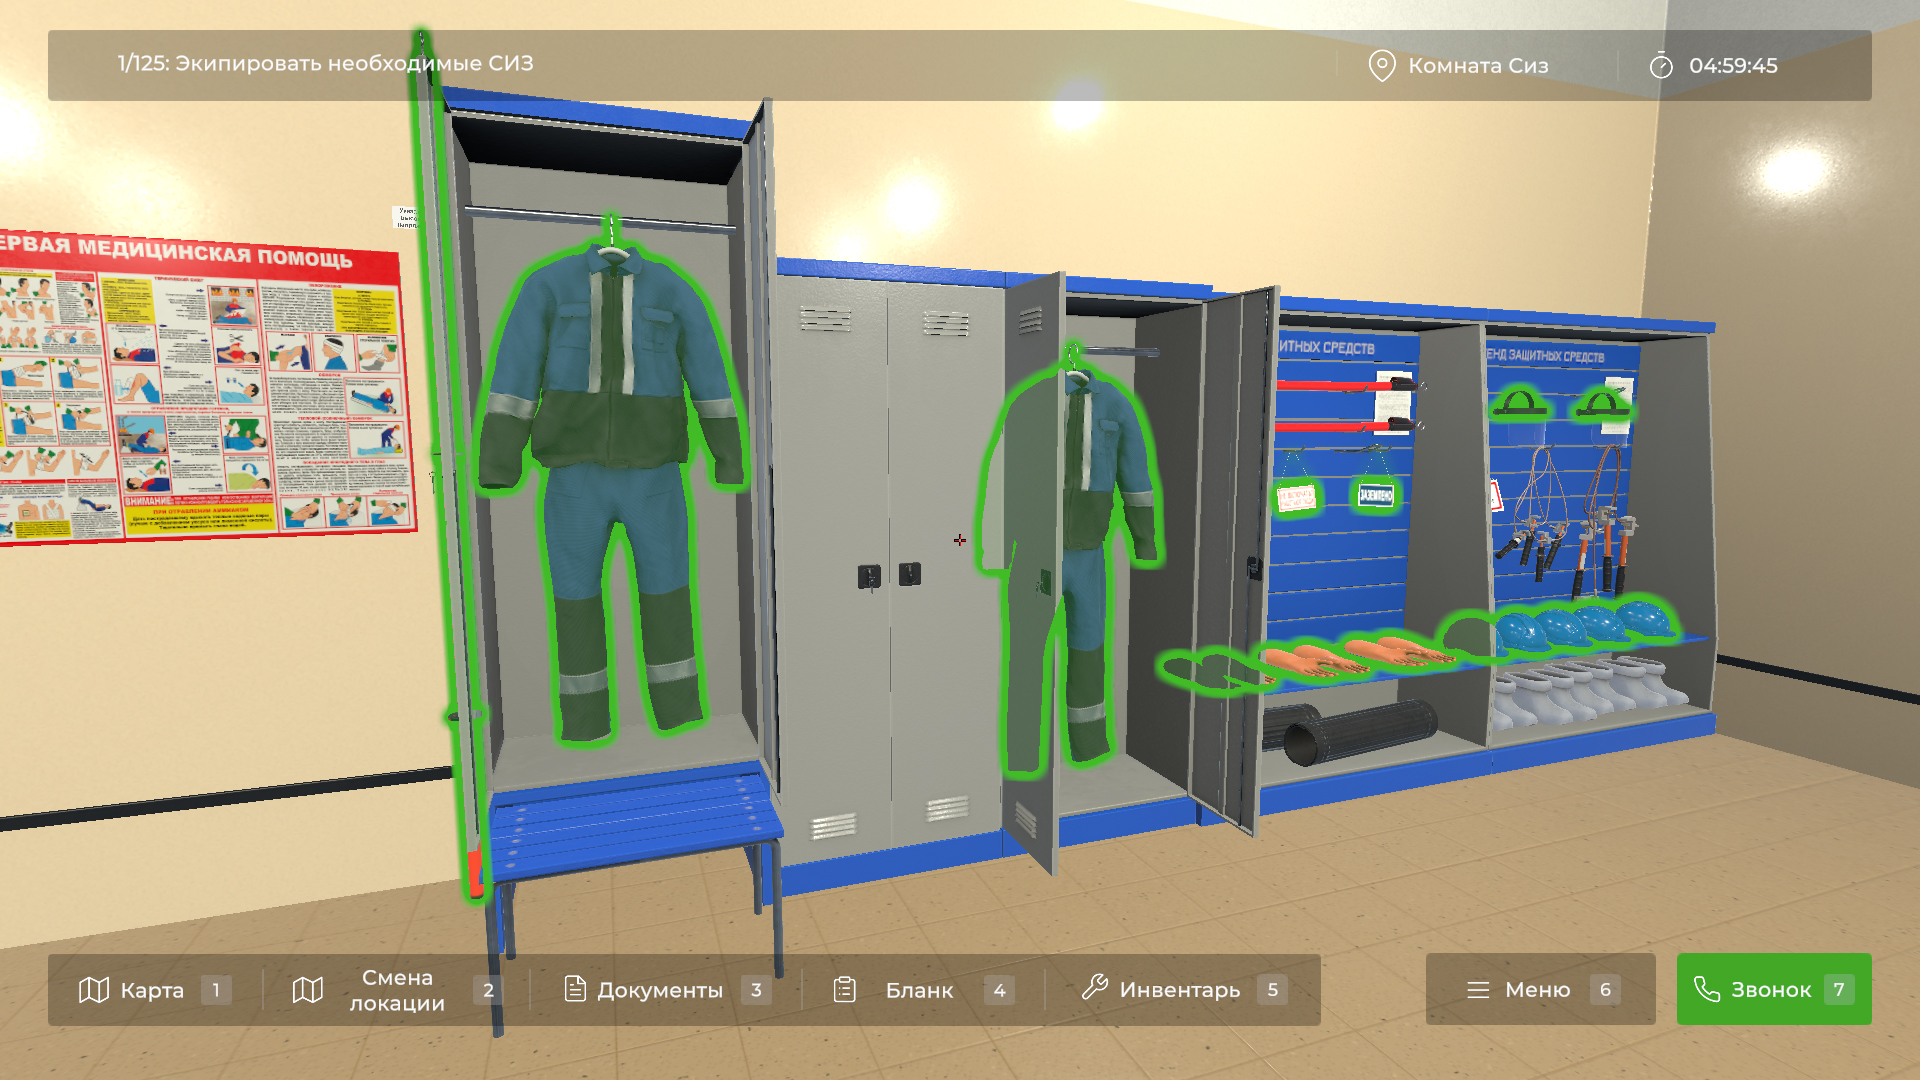The height and width of the screenshot is (1080, 1920).
Task: Select the Документы menu item
Action: pos(660,990)
